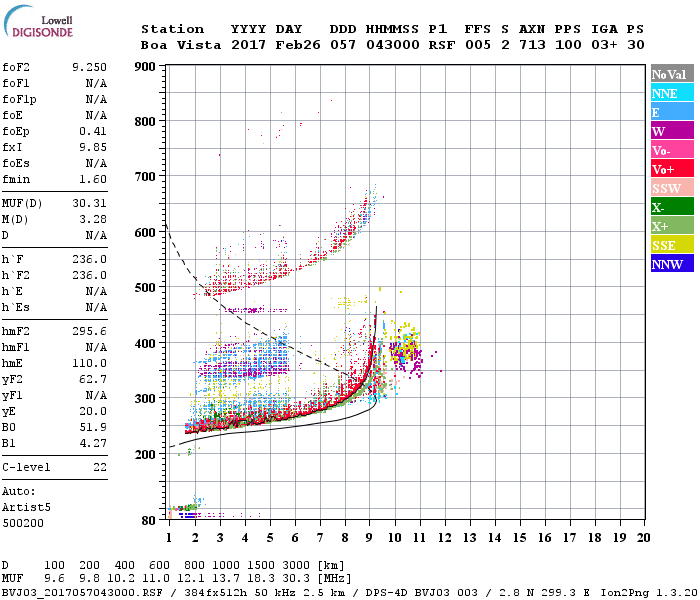
Task: Select the X- dark green legend swatch
Action: (x=672, y=207)
